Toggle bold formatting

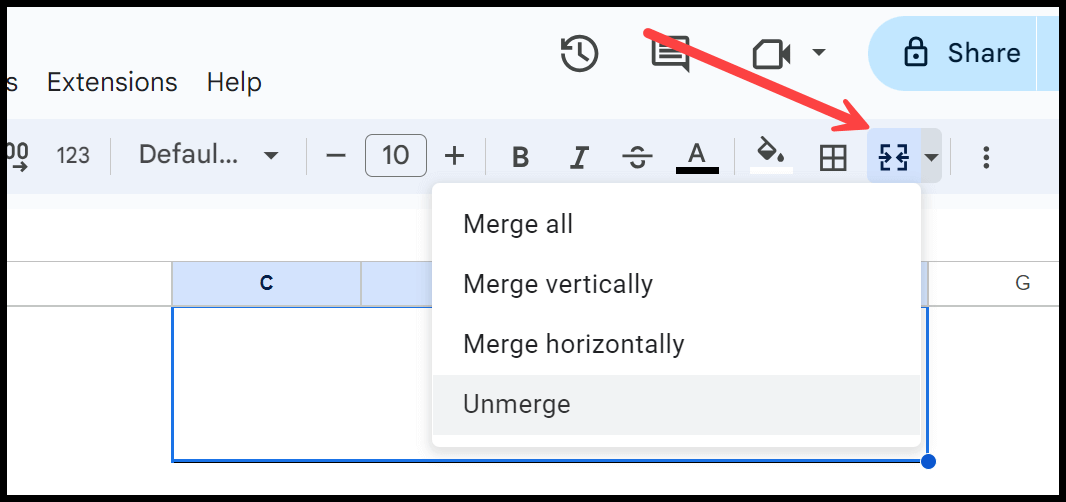(520, 157)
